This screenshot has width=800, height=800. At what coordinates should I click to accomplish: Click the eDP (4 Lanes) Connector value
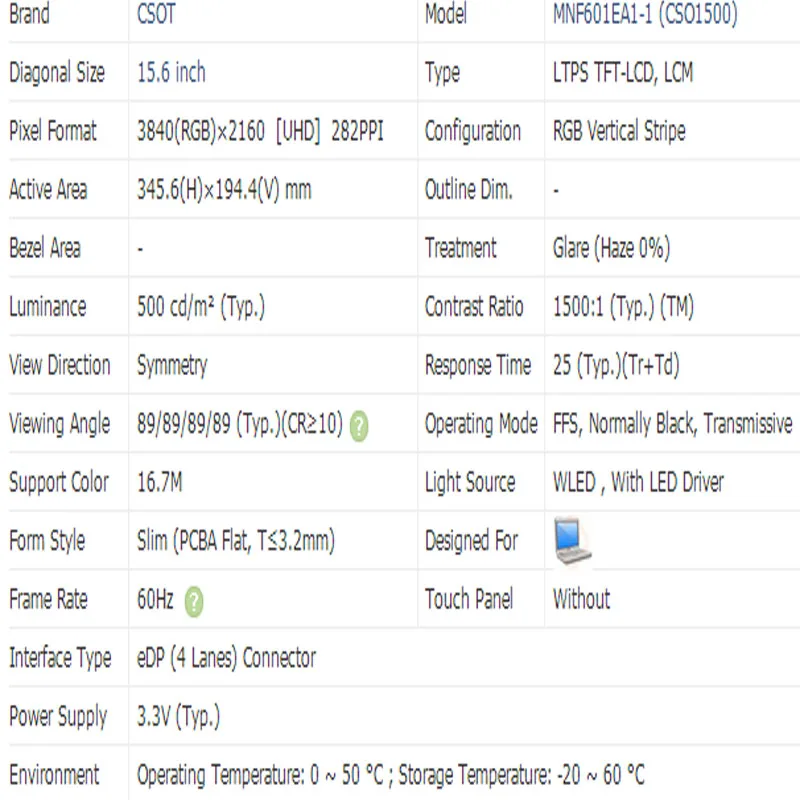[x=226, y=658]
